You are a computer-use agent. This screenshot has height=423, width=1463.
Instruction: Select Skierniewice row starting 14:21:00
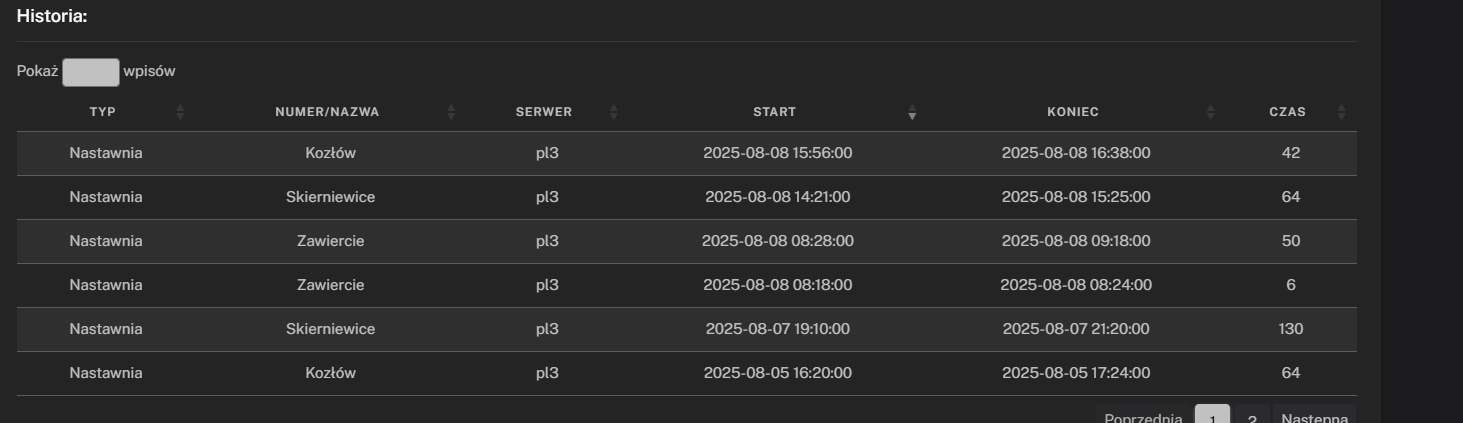click(x=687, y=197)
